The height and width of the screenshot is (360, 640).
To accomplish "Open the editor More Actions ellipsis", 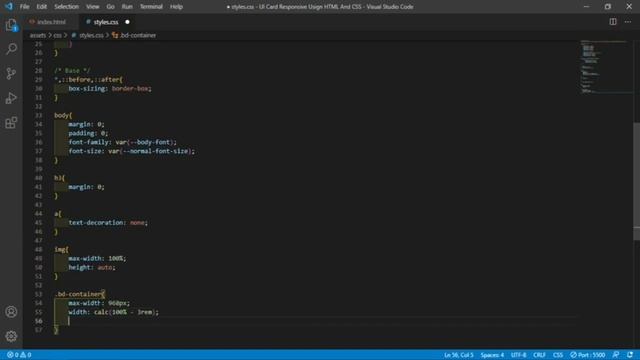I will (628, 22).
